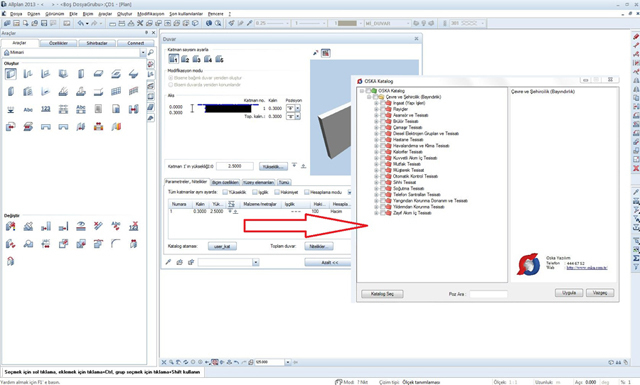
Task: Click the Uygula button in OSKA Katalog
Action: [x=569, y=293]
